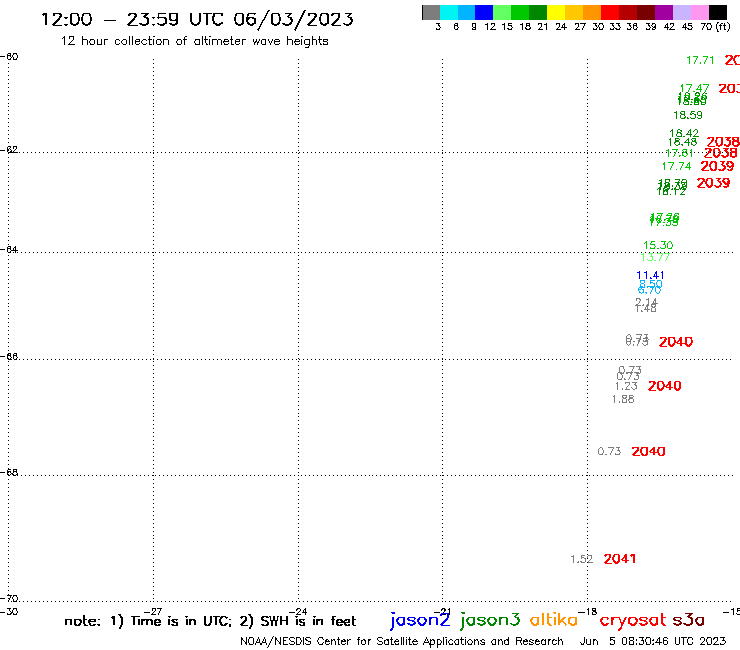The height and width of the screenshot is (650, 740).
Task: Click the "70 (ft)" legend label
Action: coord(715,26)
